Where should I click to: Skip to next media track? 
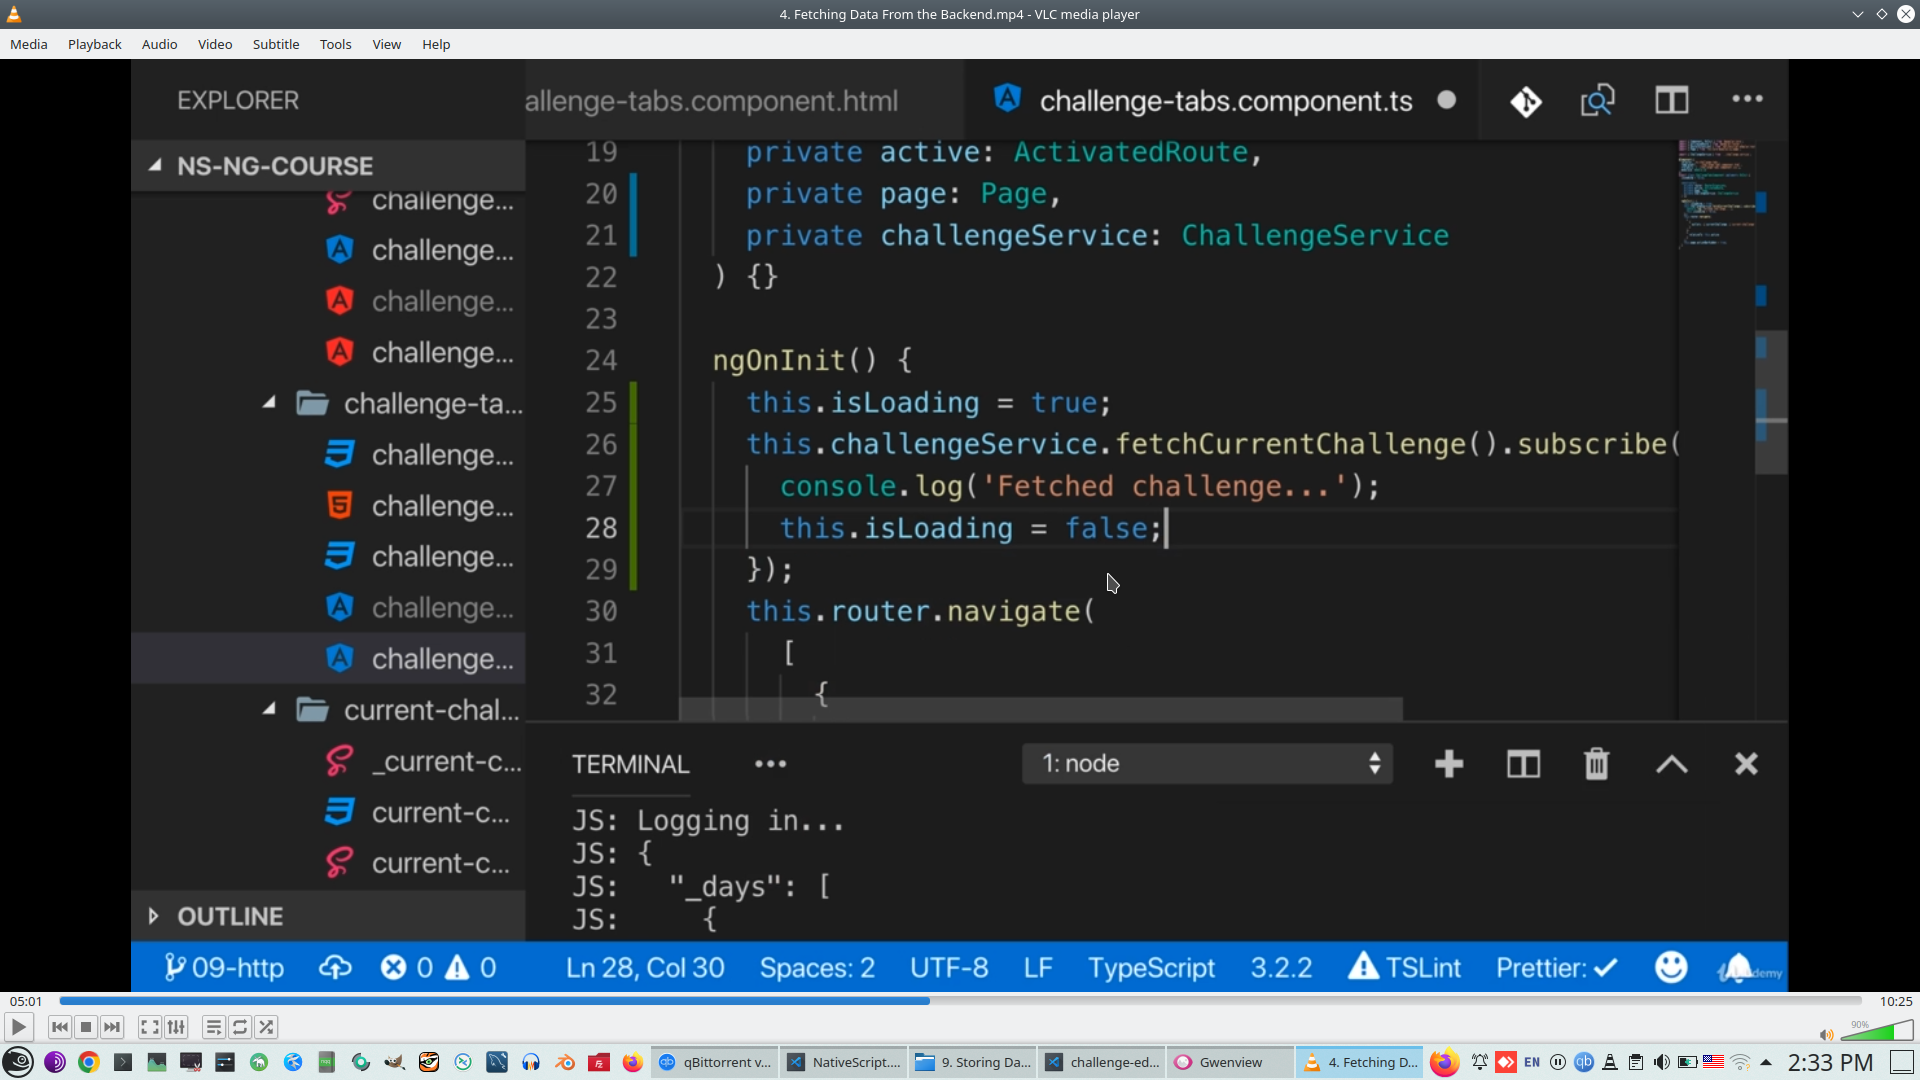[x=112, y=1027]
